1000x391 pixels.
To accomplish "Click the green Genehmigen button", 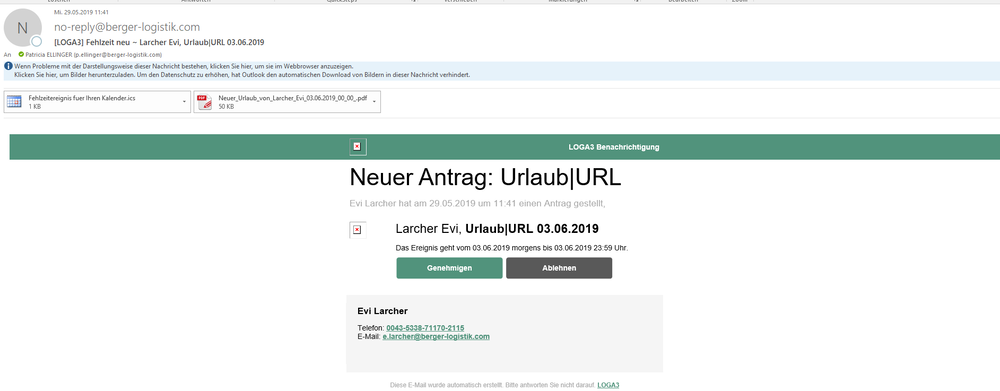I will pyautogui.click(x=450, y=268).
